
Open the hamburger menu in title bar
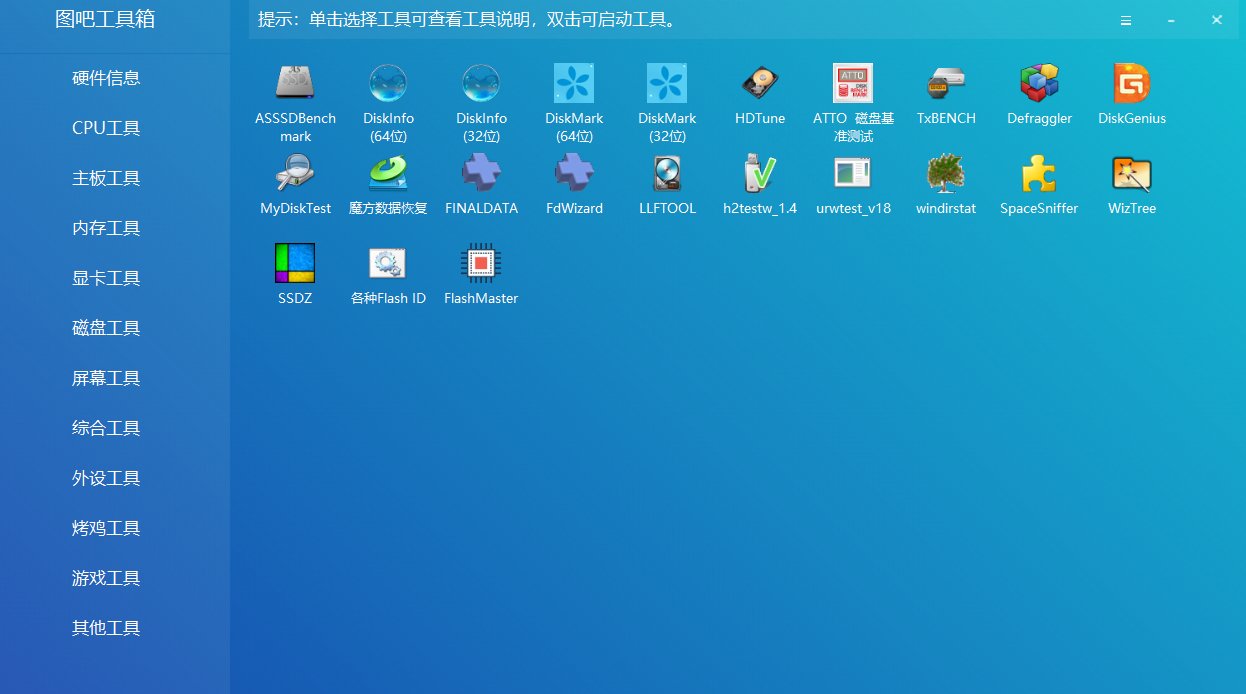(x=1126, y=20)
